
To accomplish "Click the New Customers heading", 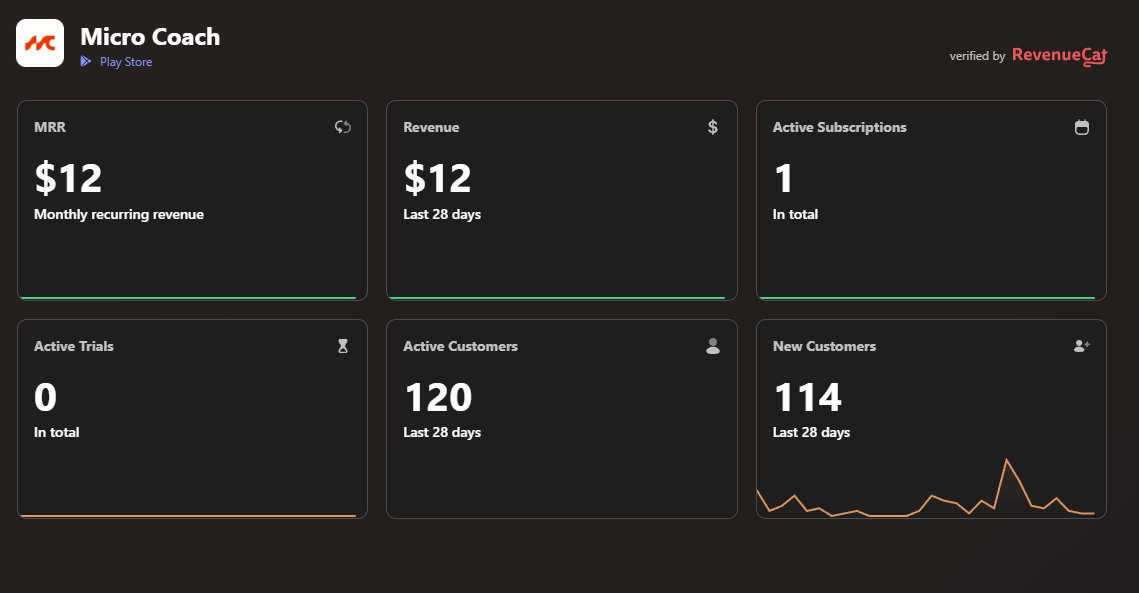I will 824,347.
